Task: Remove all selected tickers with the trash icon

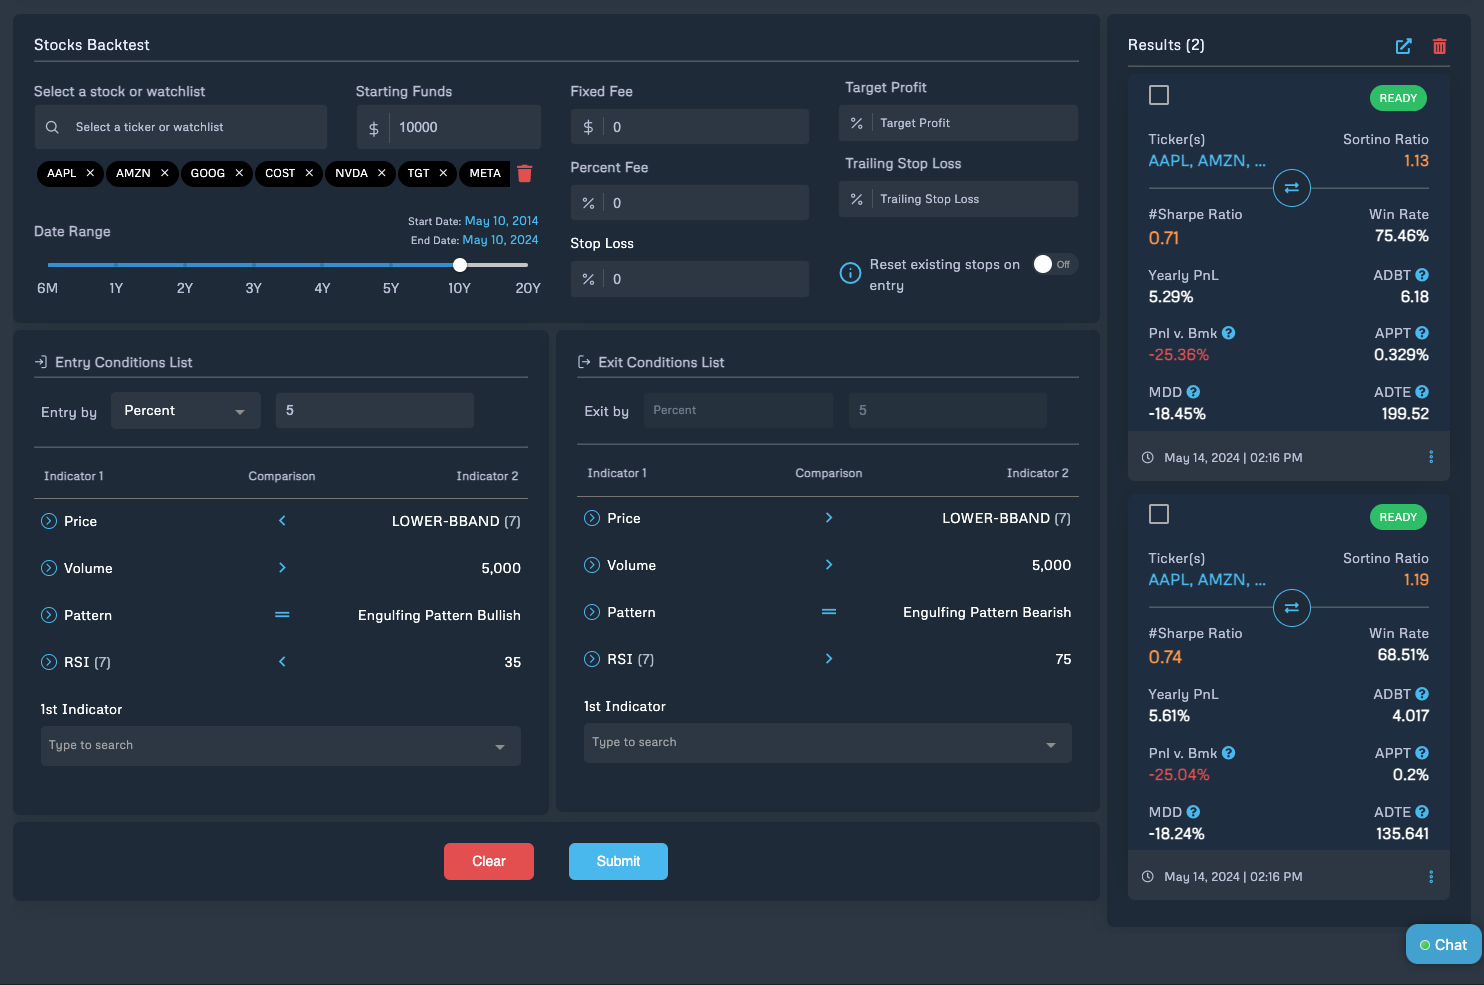Action: click(525, 174)
